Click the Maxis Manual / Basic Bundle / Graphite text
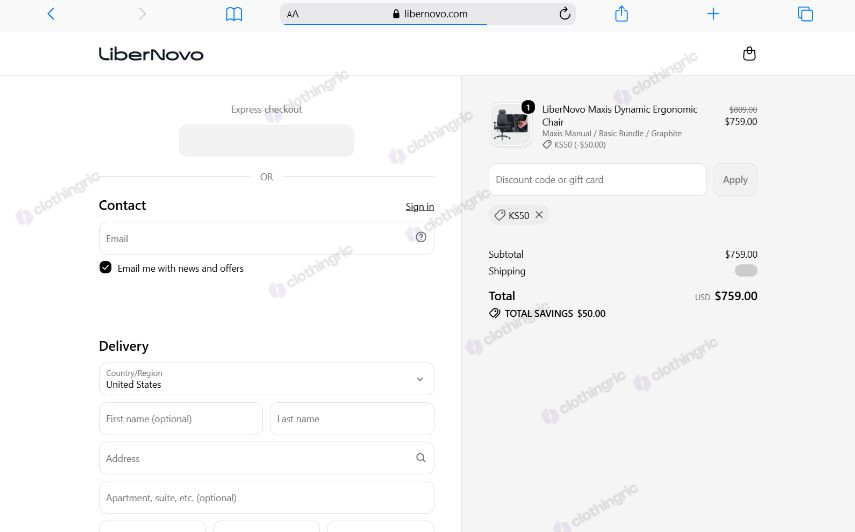This screenshot has height=532, width=855. (612, 133)
